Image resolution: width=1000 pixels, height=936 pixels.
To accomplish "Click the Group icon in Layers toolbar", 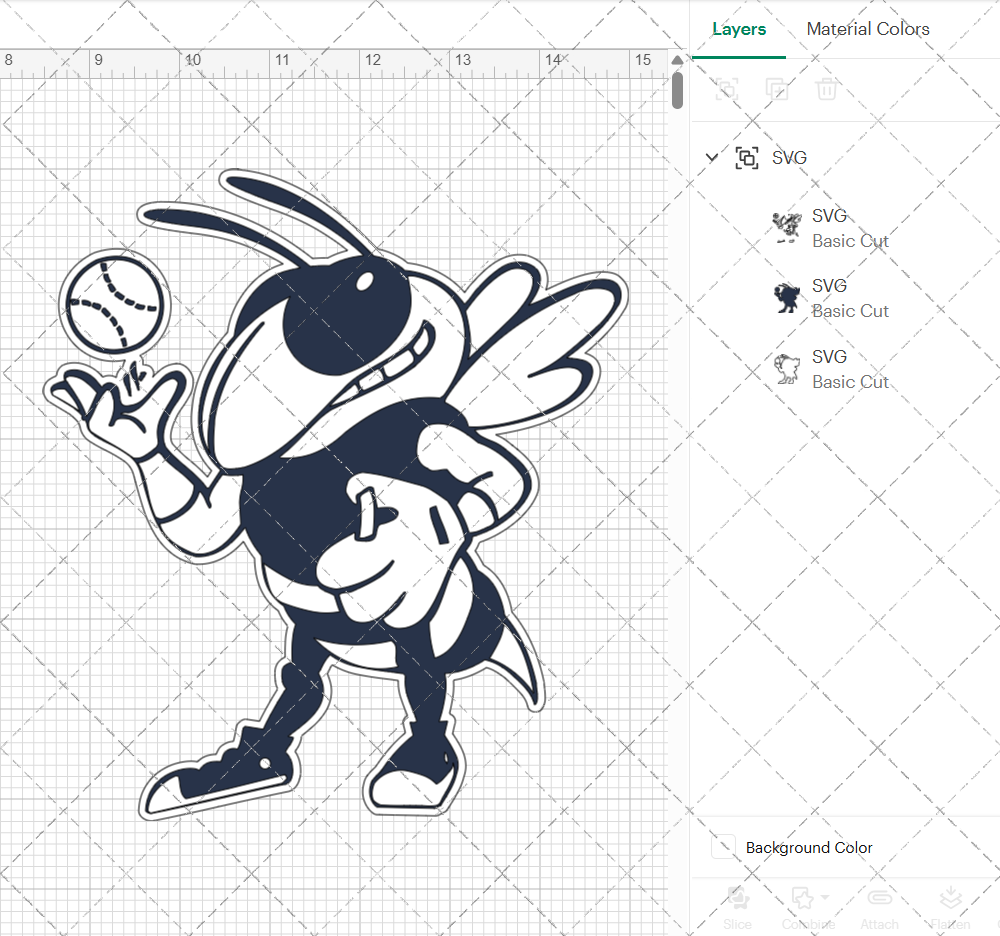I will pos(726,89).
